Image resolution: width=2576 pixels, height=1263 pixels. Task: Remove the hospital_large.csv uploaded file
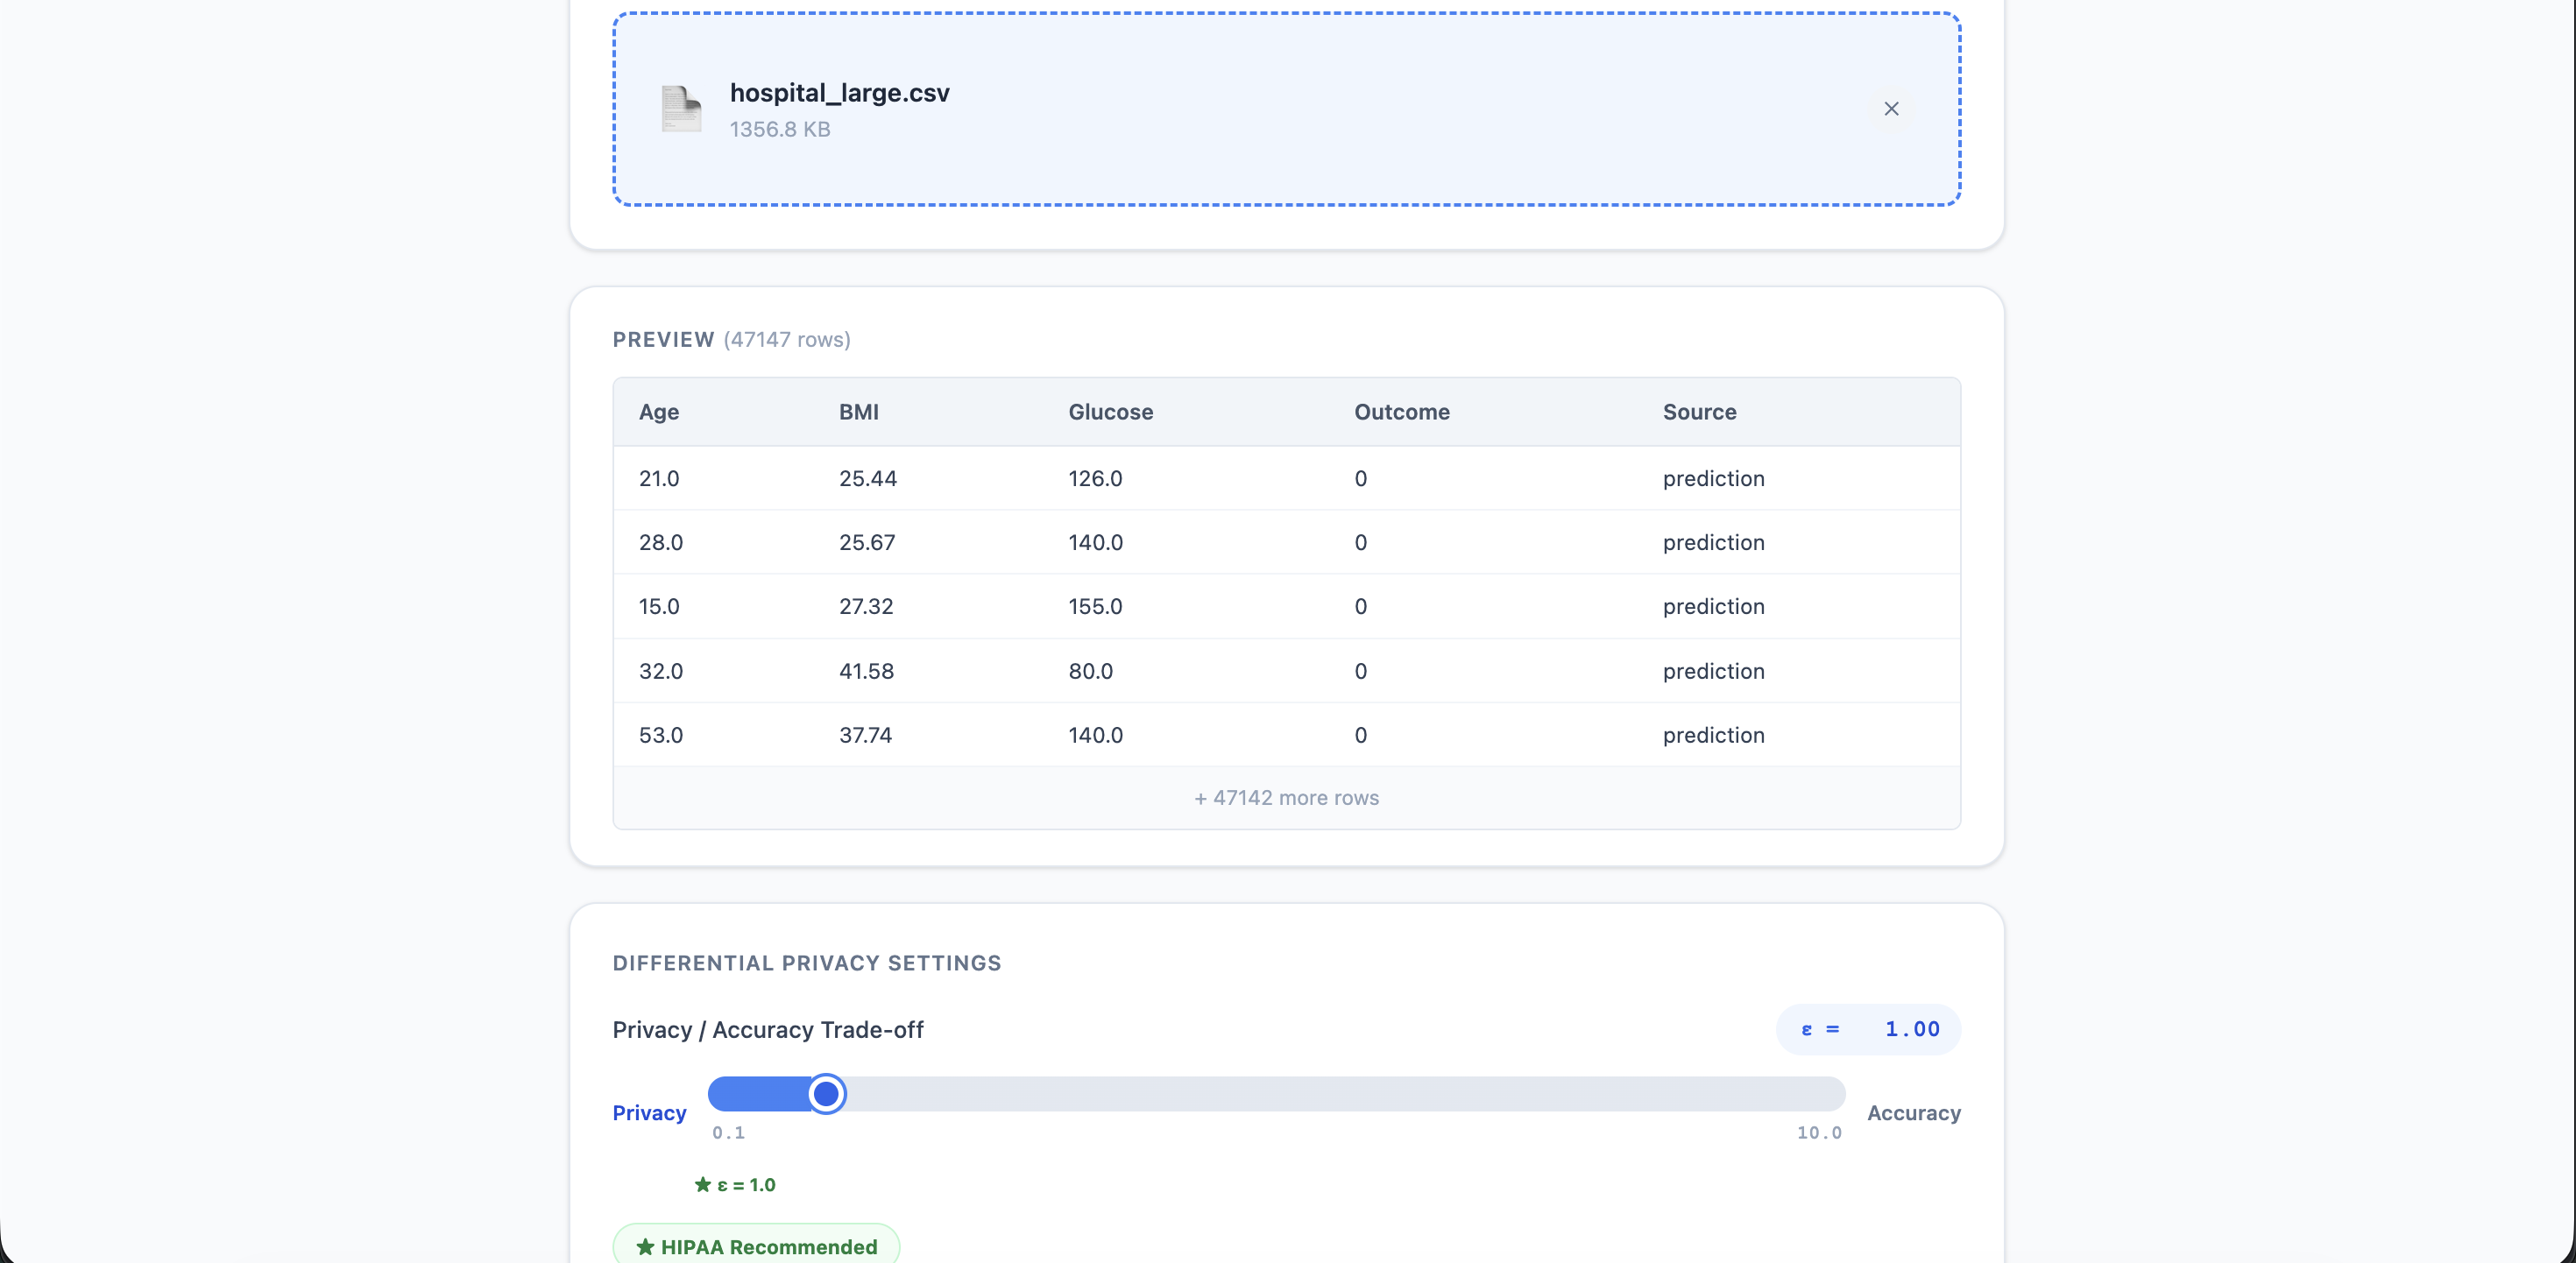pos(1890,109)
